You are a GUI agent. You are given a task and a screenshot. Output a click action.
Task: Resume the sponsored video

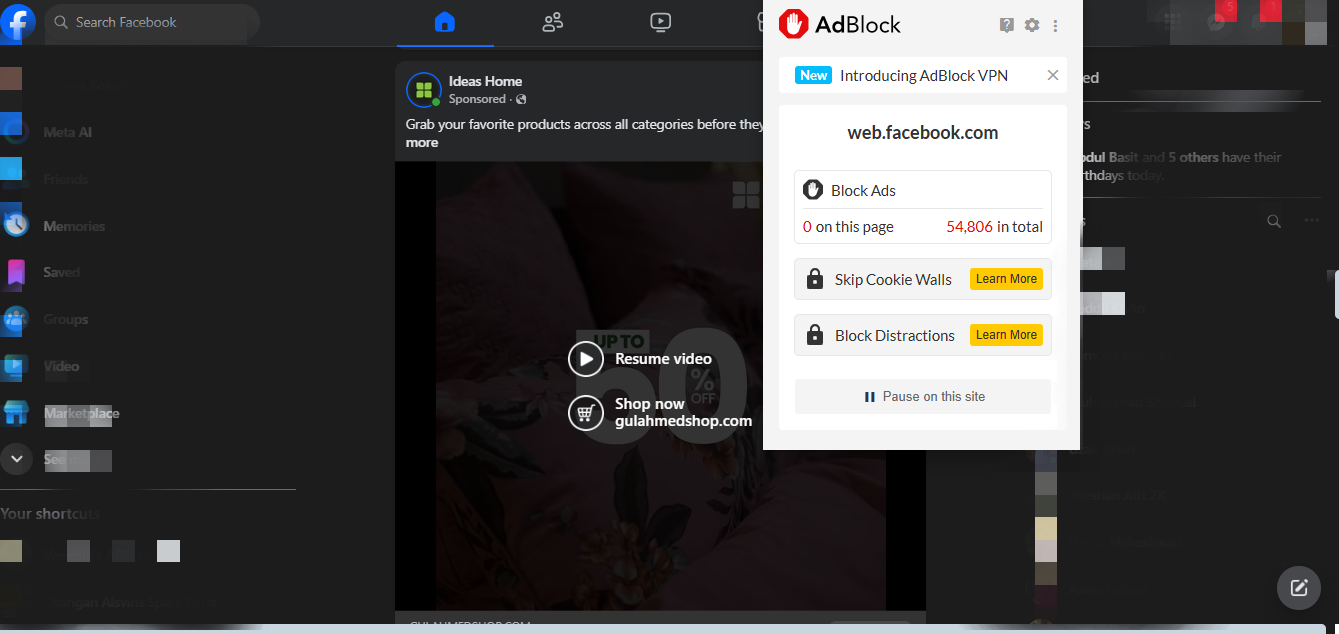(x=640, y=359)
